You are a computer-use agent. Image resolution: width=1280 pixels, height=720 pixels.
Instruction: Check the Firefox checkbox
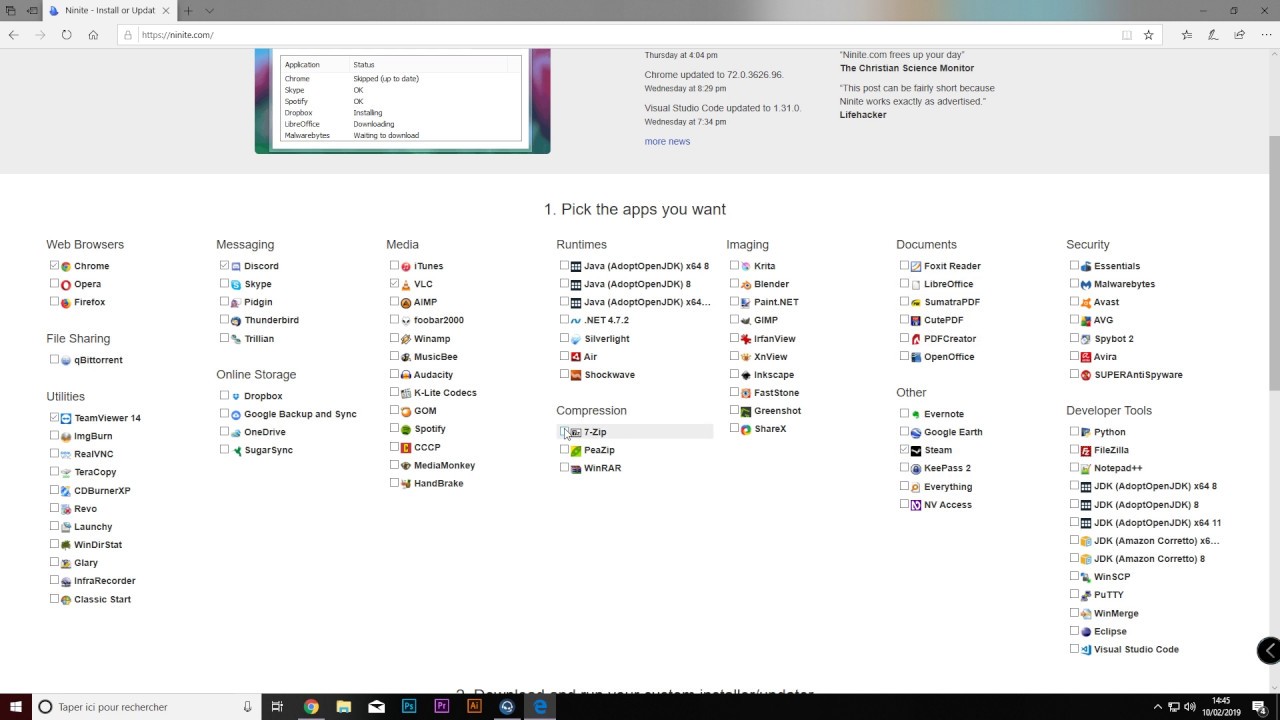click(x=54, y=302)
